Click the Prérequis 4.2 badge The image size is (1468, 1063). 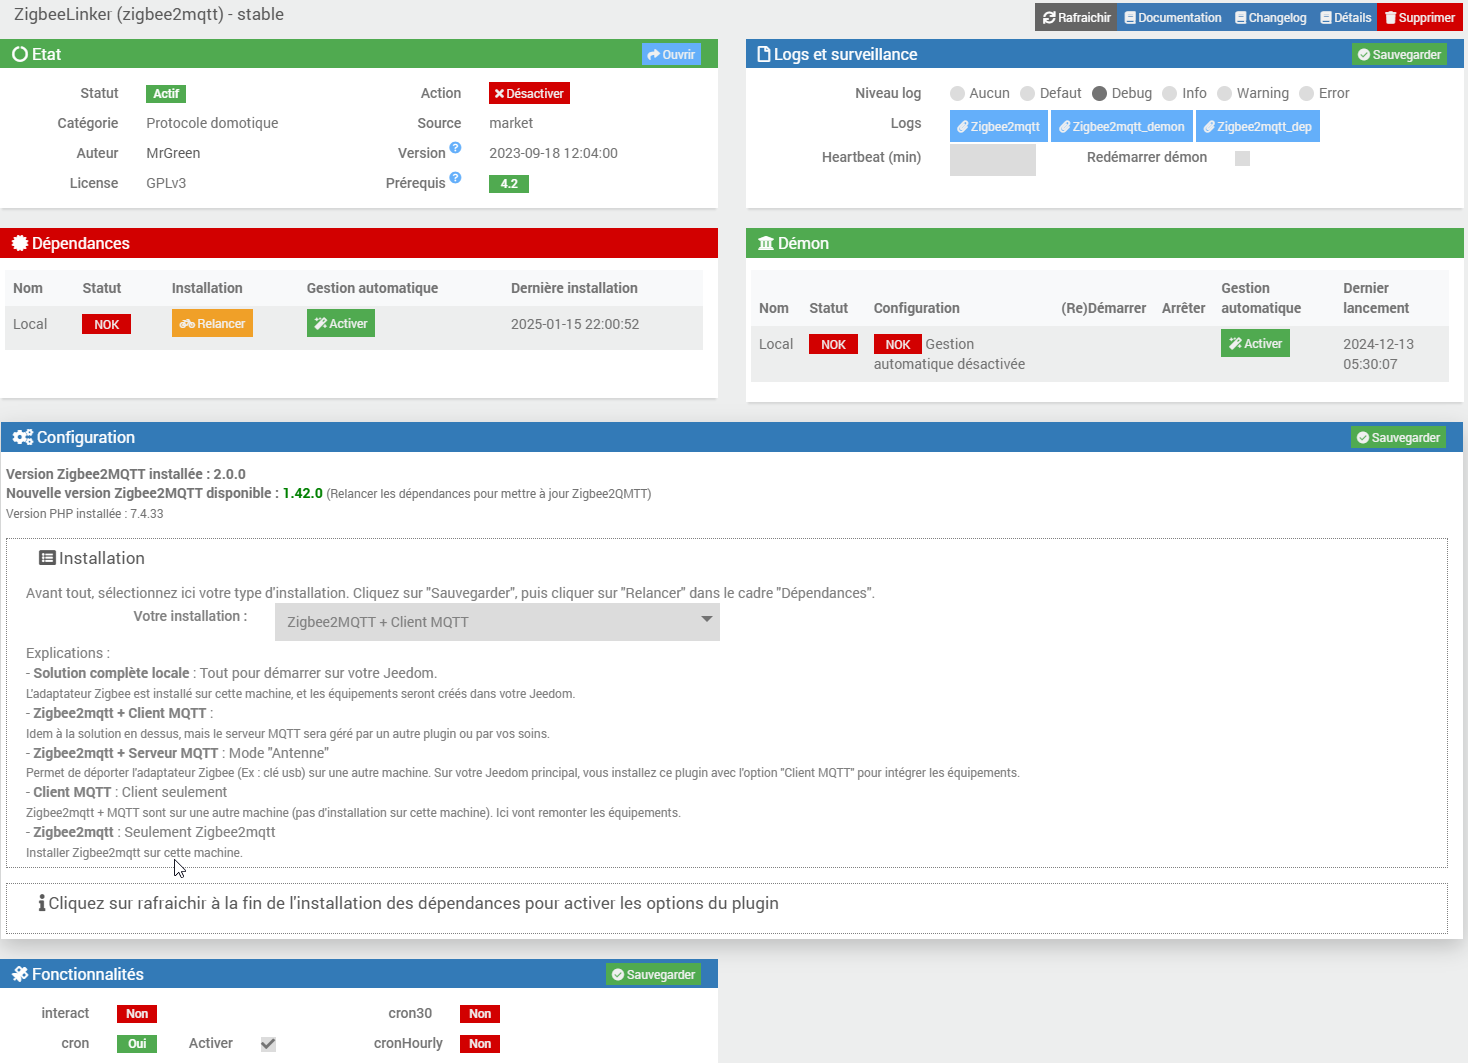509,184
